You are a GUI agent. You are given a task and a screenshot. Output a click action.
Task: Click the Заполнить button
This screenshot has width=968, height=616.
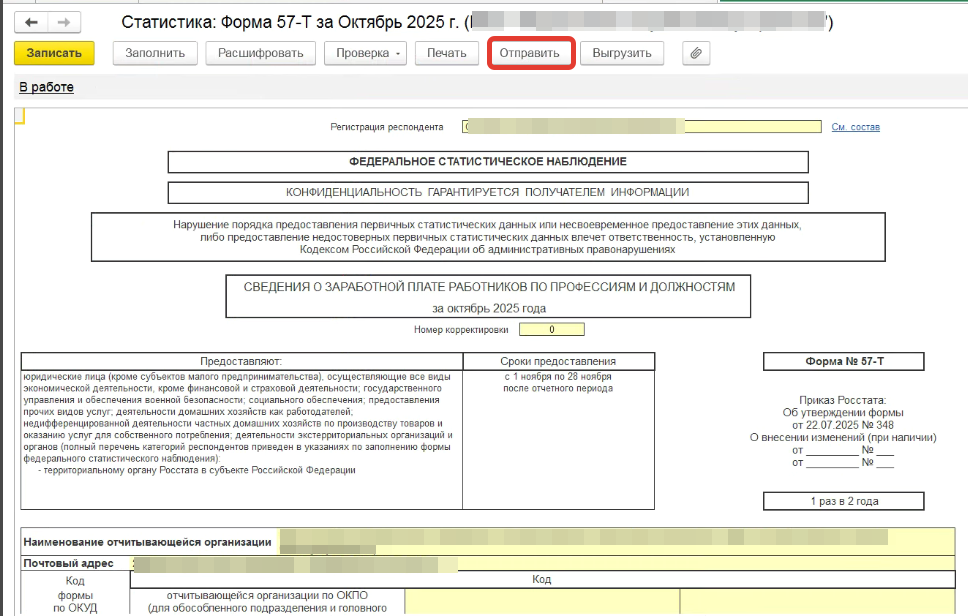[x=155, y=53]
